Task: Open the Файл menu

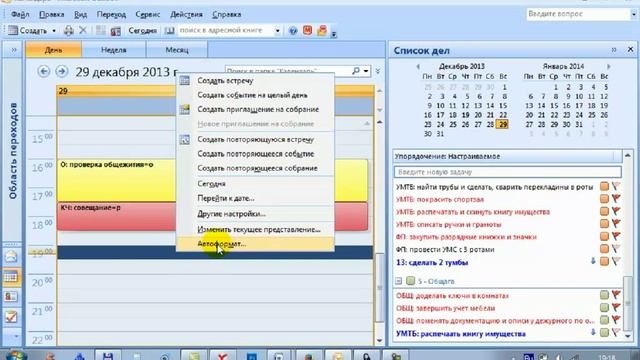Action: click(x=20, y=15)
